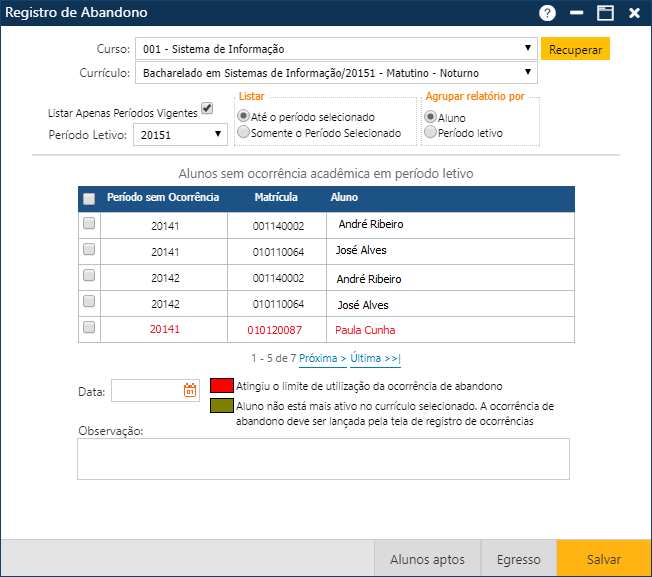
Task: Tick the checkbox for Paula Cunha row
Action: pos(89,327)
